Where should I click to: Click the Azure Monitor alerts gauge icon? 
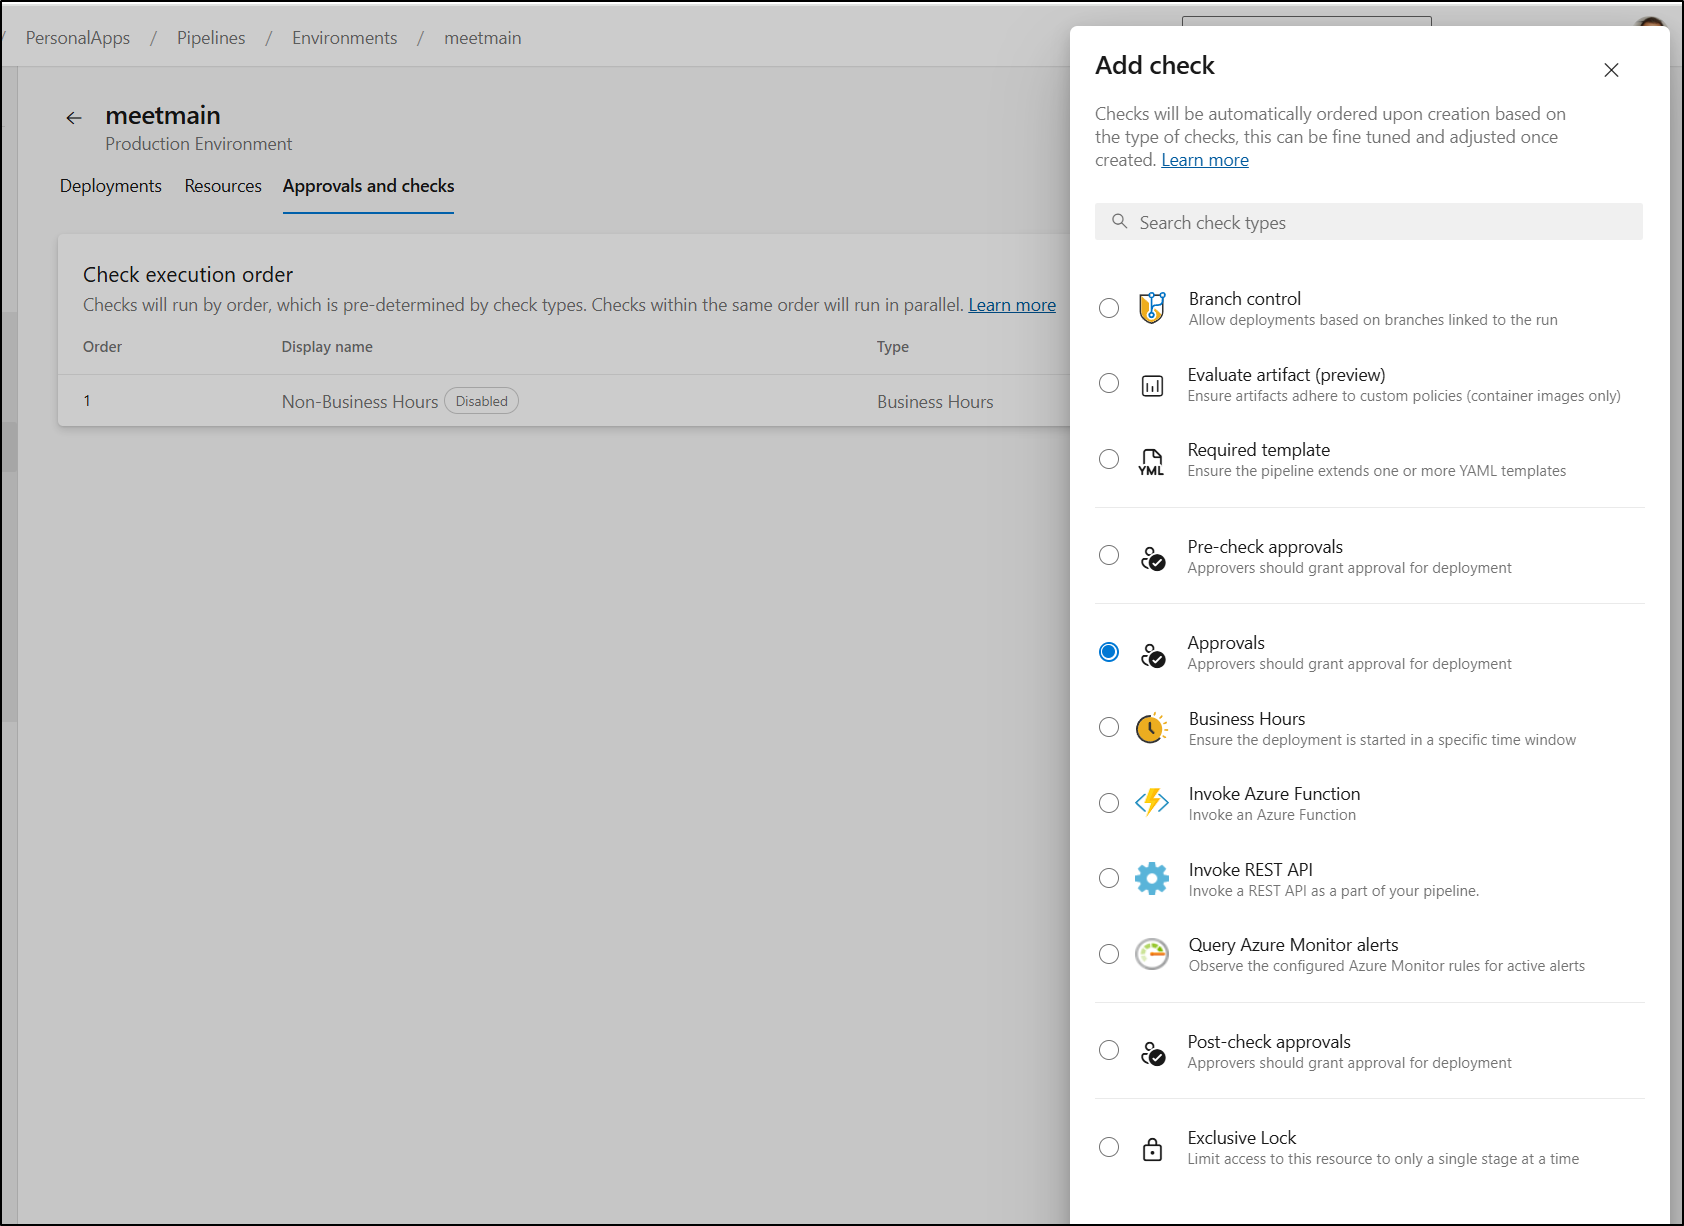point(1152,954)
